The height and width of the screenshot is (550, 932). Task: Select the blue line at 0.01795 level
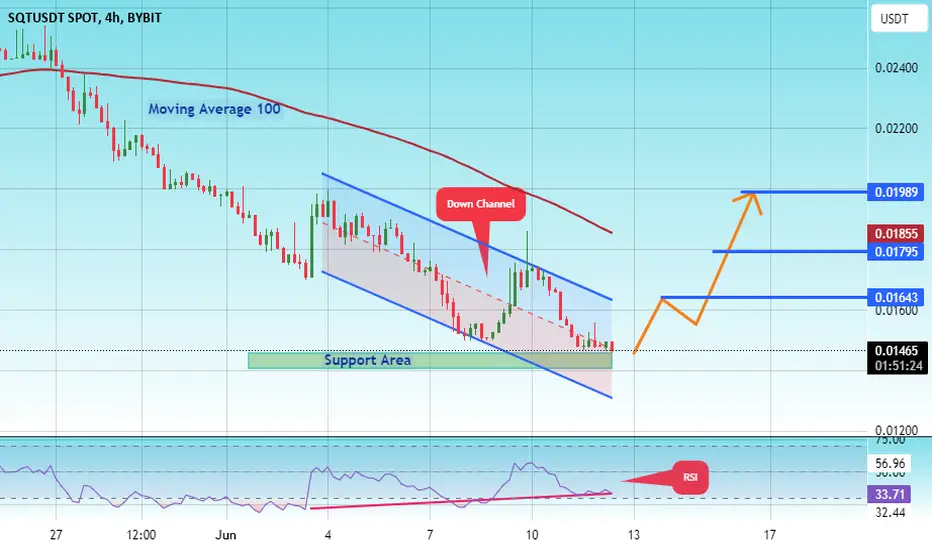(x=789, y=252)
